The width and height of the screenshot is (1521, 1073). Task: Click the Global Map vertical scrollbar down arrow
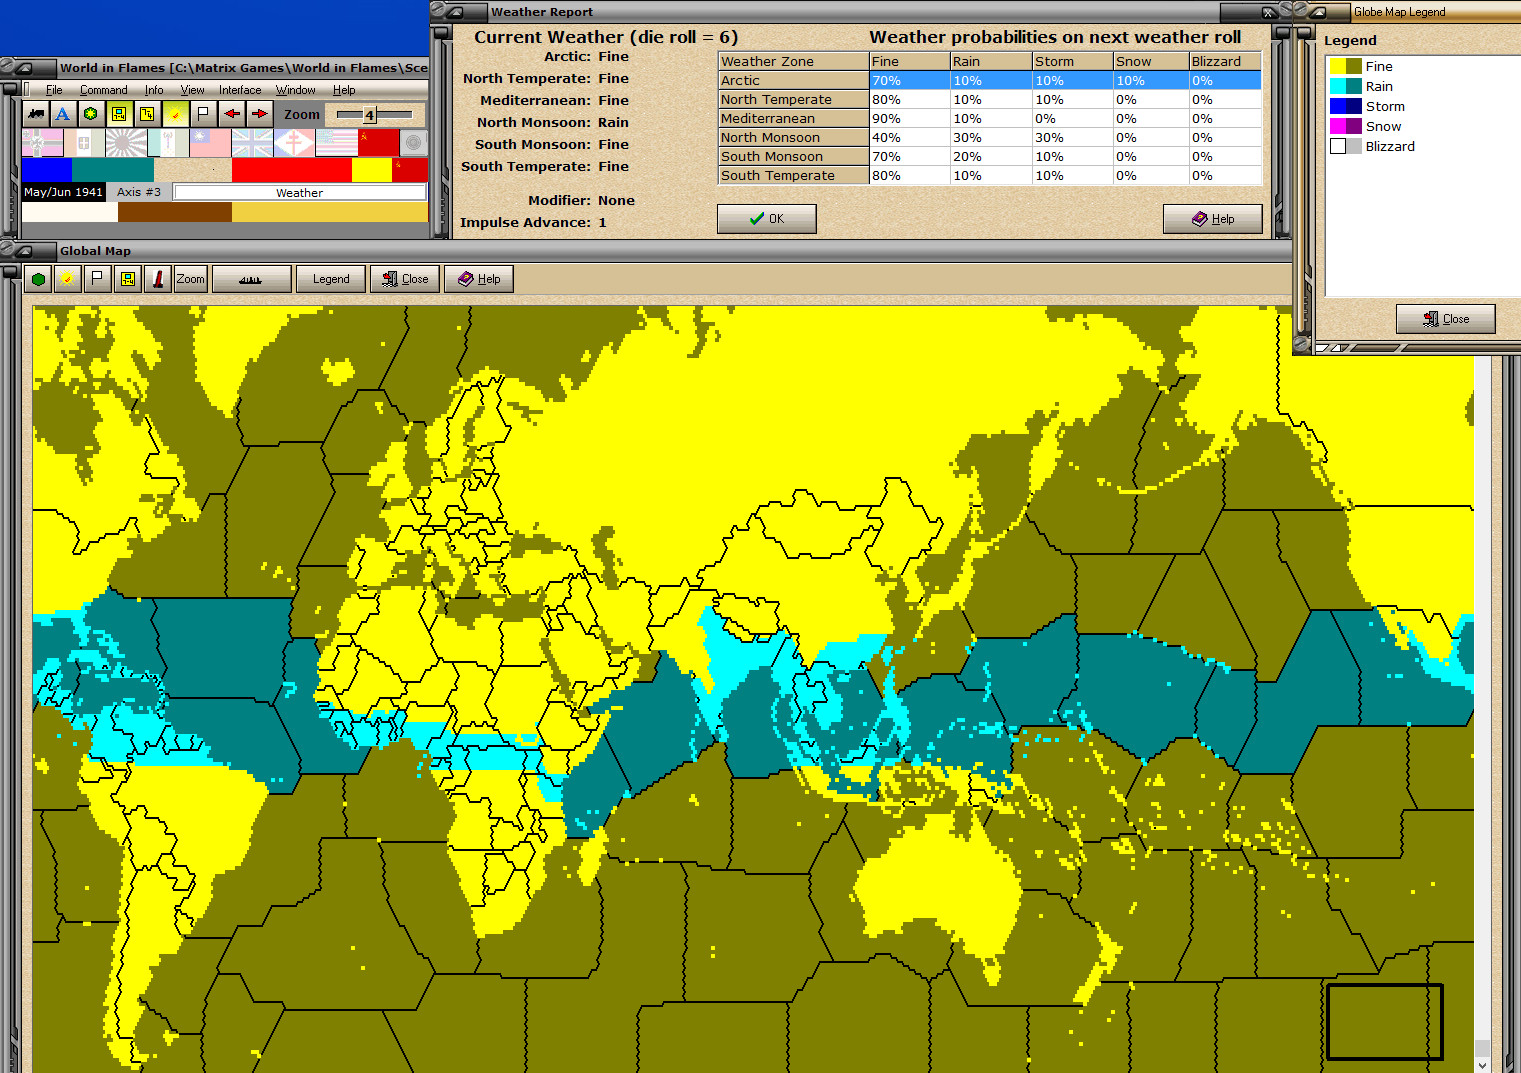[1482, 1065]
